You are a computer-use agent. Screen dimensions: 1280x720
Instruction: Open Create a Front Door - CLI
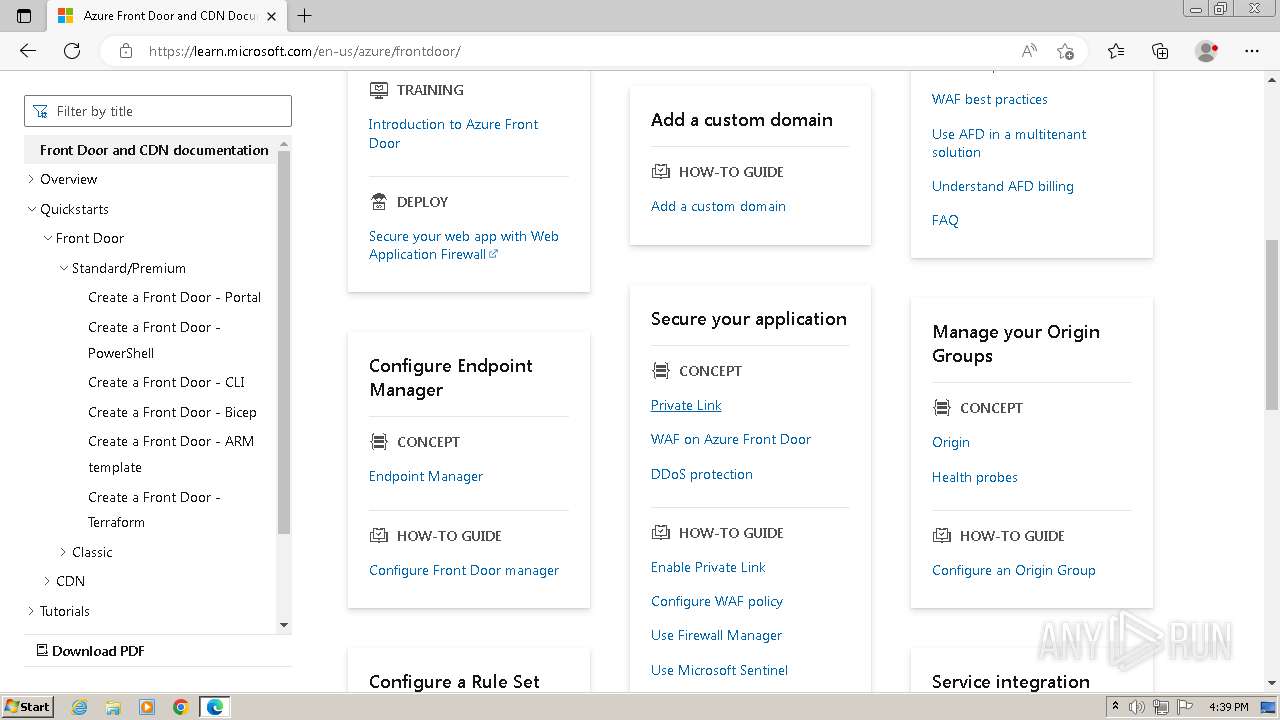[x=166, y=382]
